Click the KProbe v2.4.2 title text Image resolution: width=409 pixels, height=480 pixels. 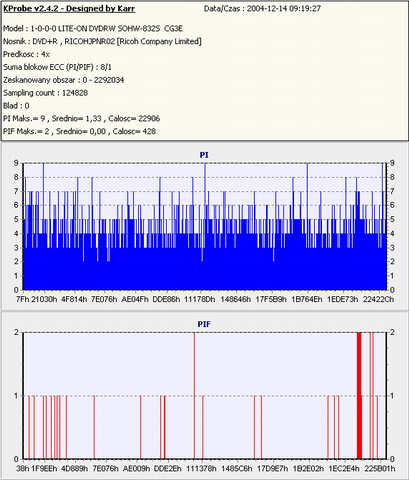tap(69, 9)
